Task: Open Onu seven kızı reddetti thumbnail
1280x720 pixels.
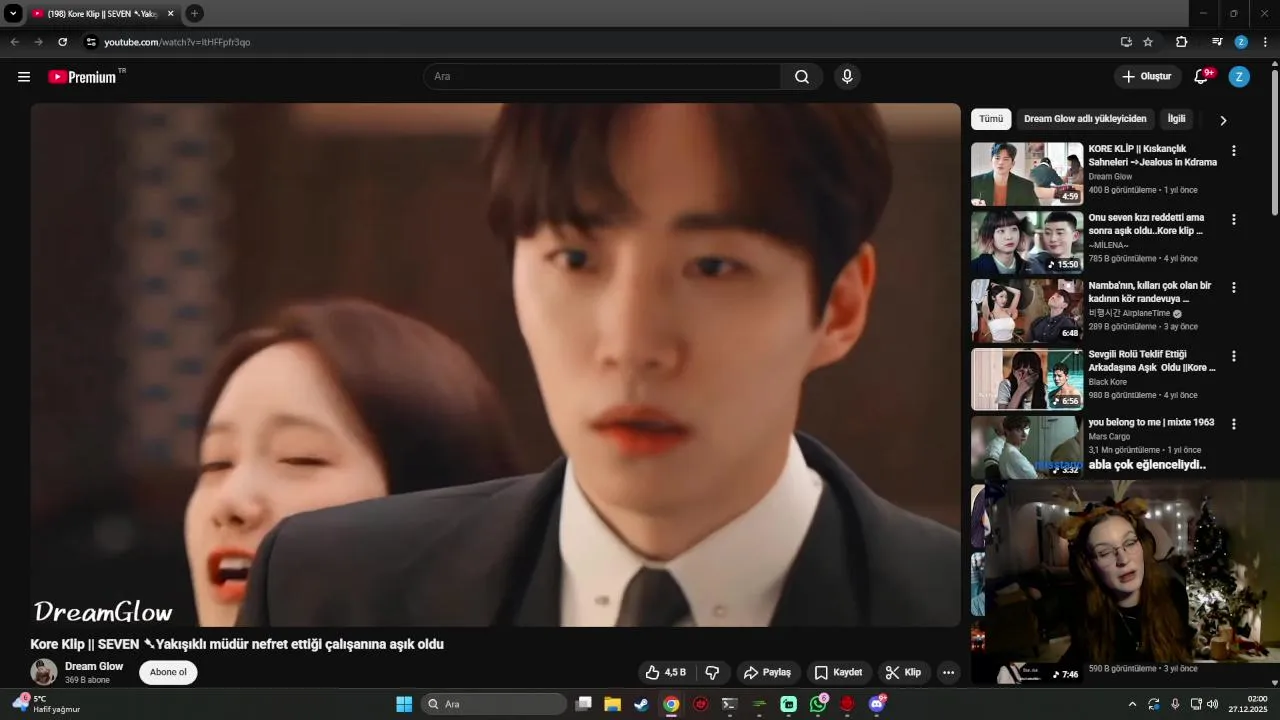Action: [1027, 242]
